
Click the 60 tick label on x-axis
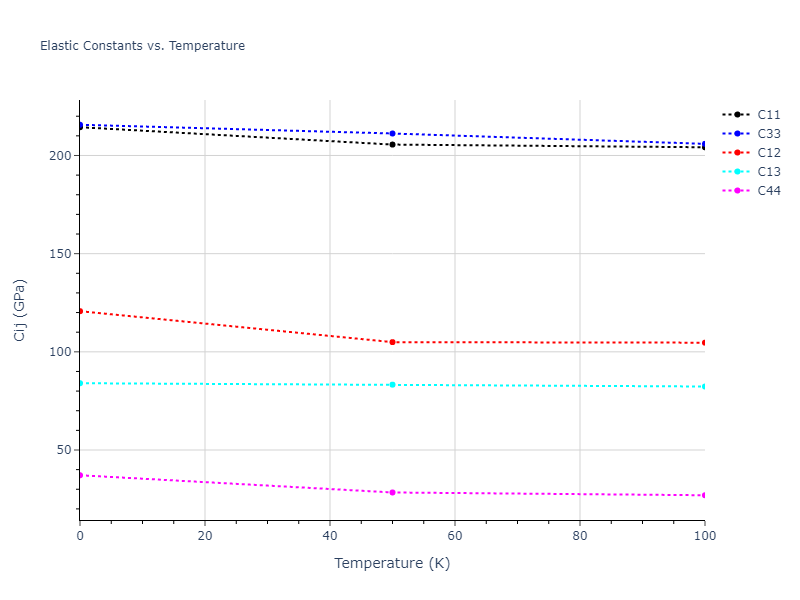[x=454, y=536]
